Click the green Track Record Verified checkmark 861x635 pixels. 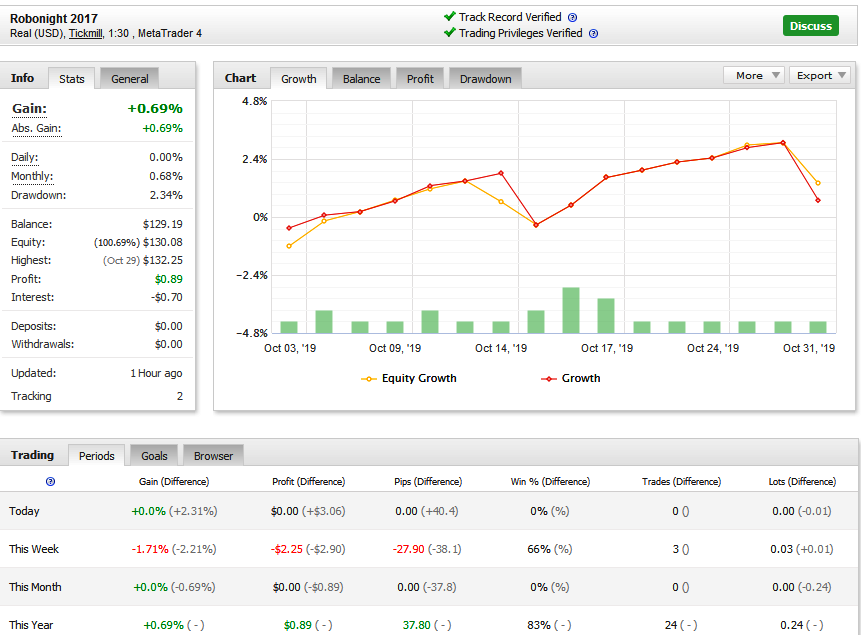click(450, 16)
